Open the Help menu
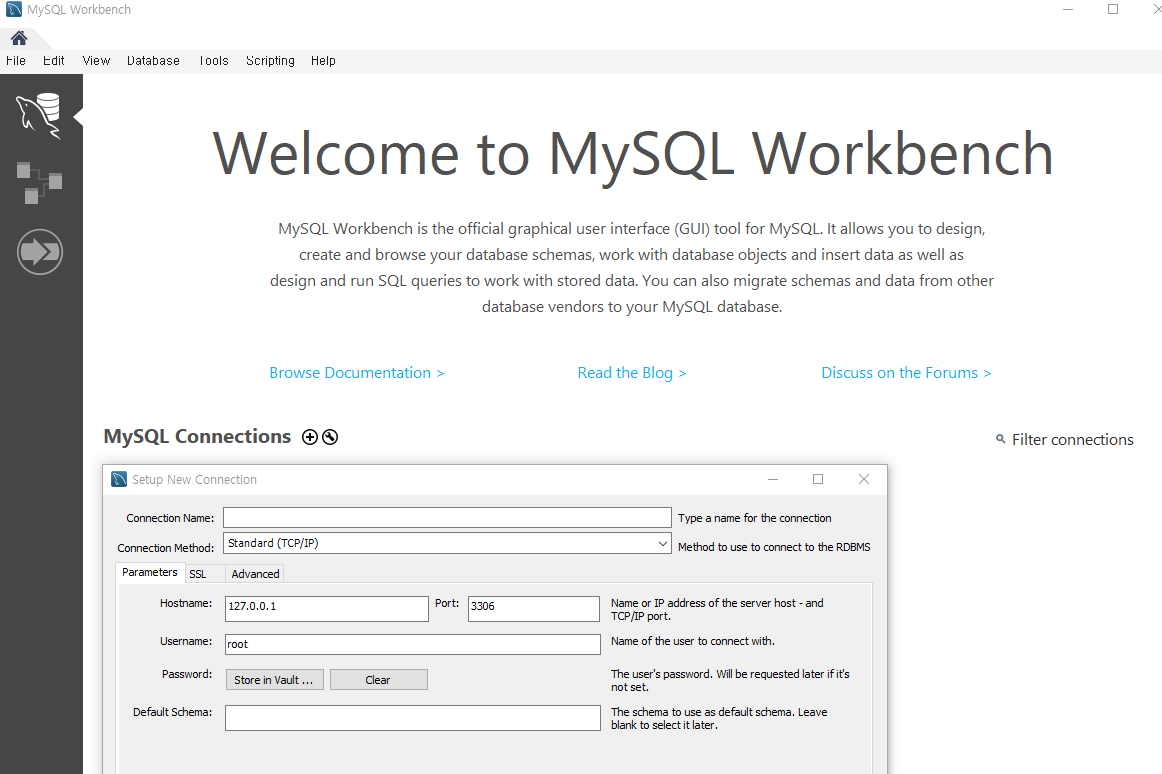 pos(323,61)
